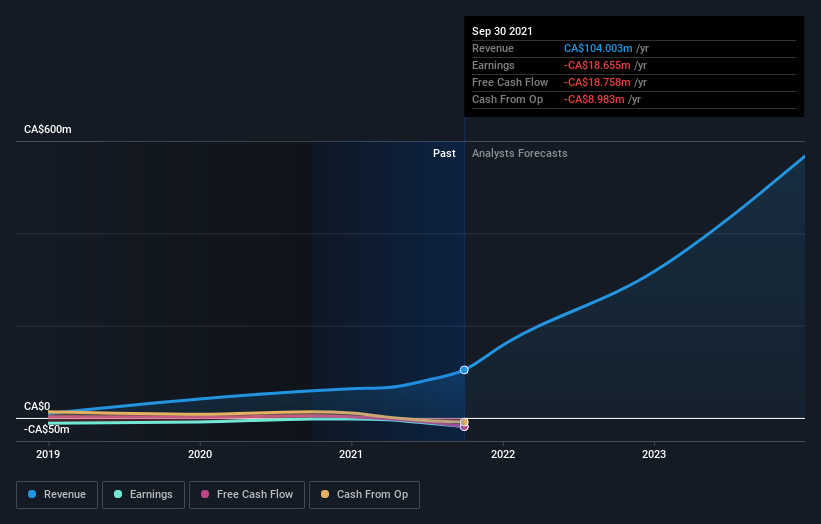Click the Sep 30 2021 tooltip date
The width and height of the screenshot is (821, 524).
click(x=502, y=31)
